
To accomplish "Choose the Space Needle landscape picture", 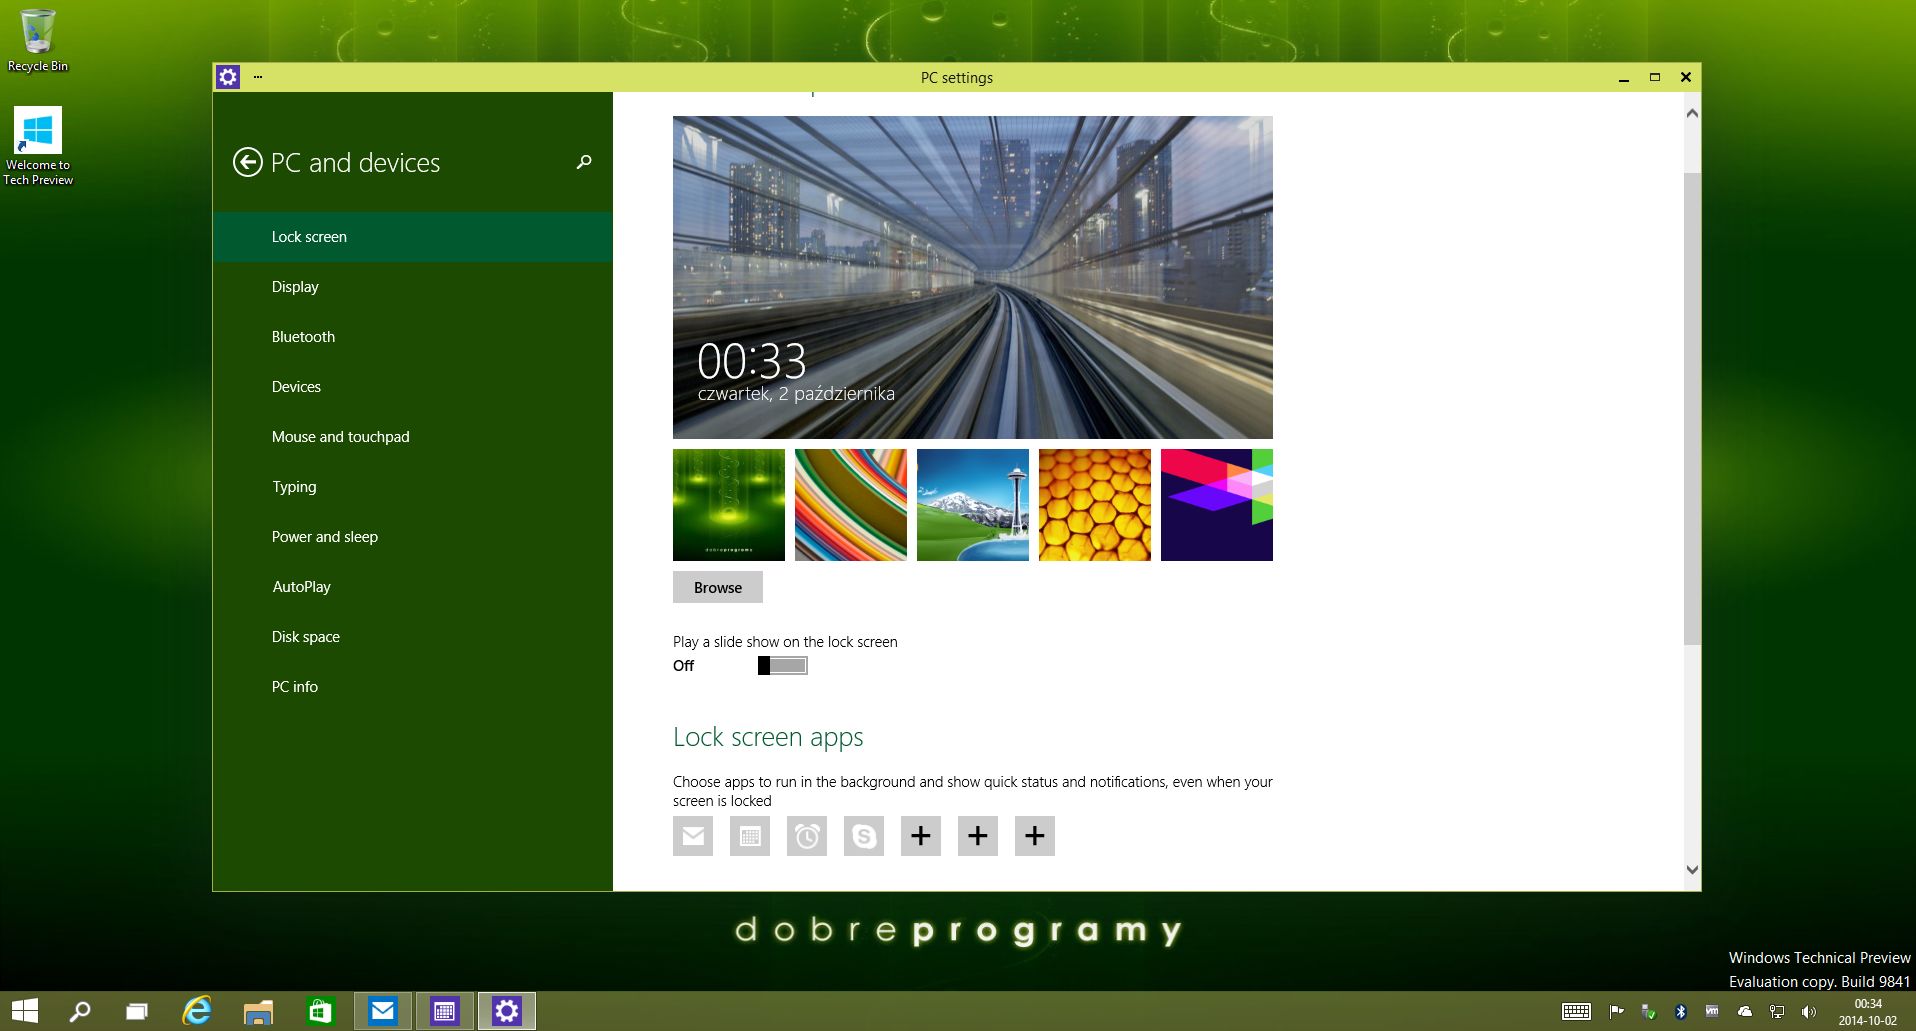I will tap(973, 505).
